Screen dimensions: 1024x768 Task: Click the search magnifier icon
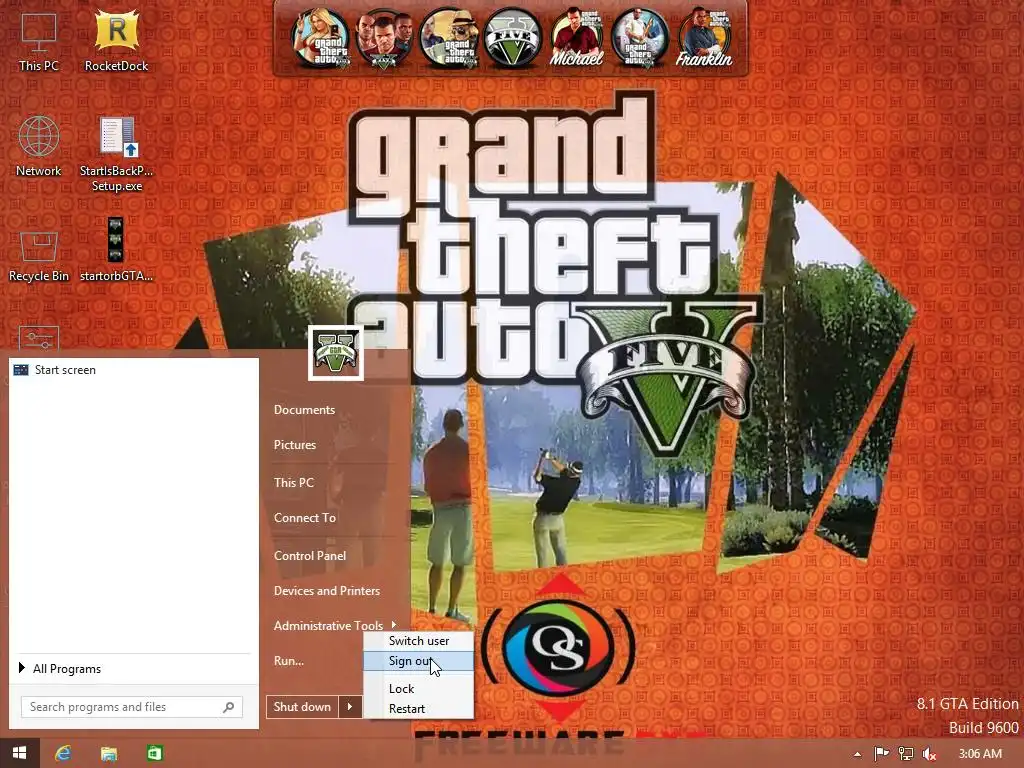point(229,707)
